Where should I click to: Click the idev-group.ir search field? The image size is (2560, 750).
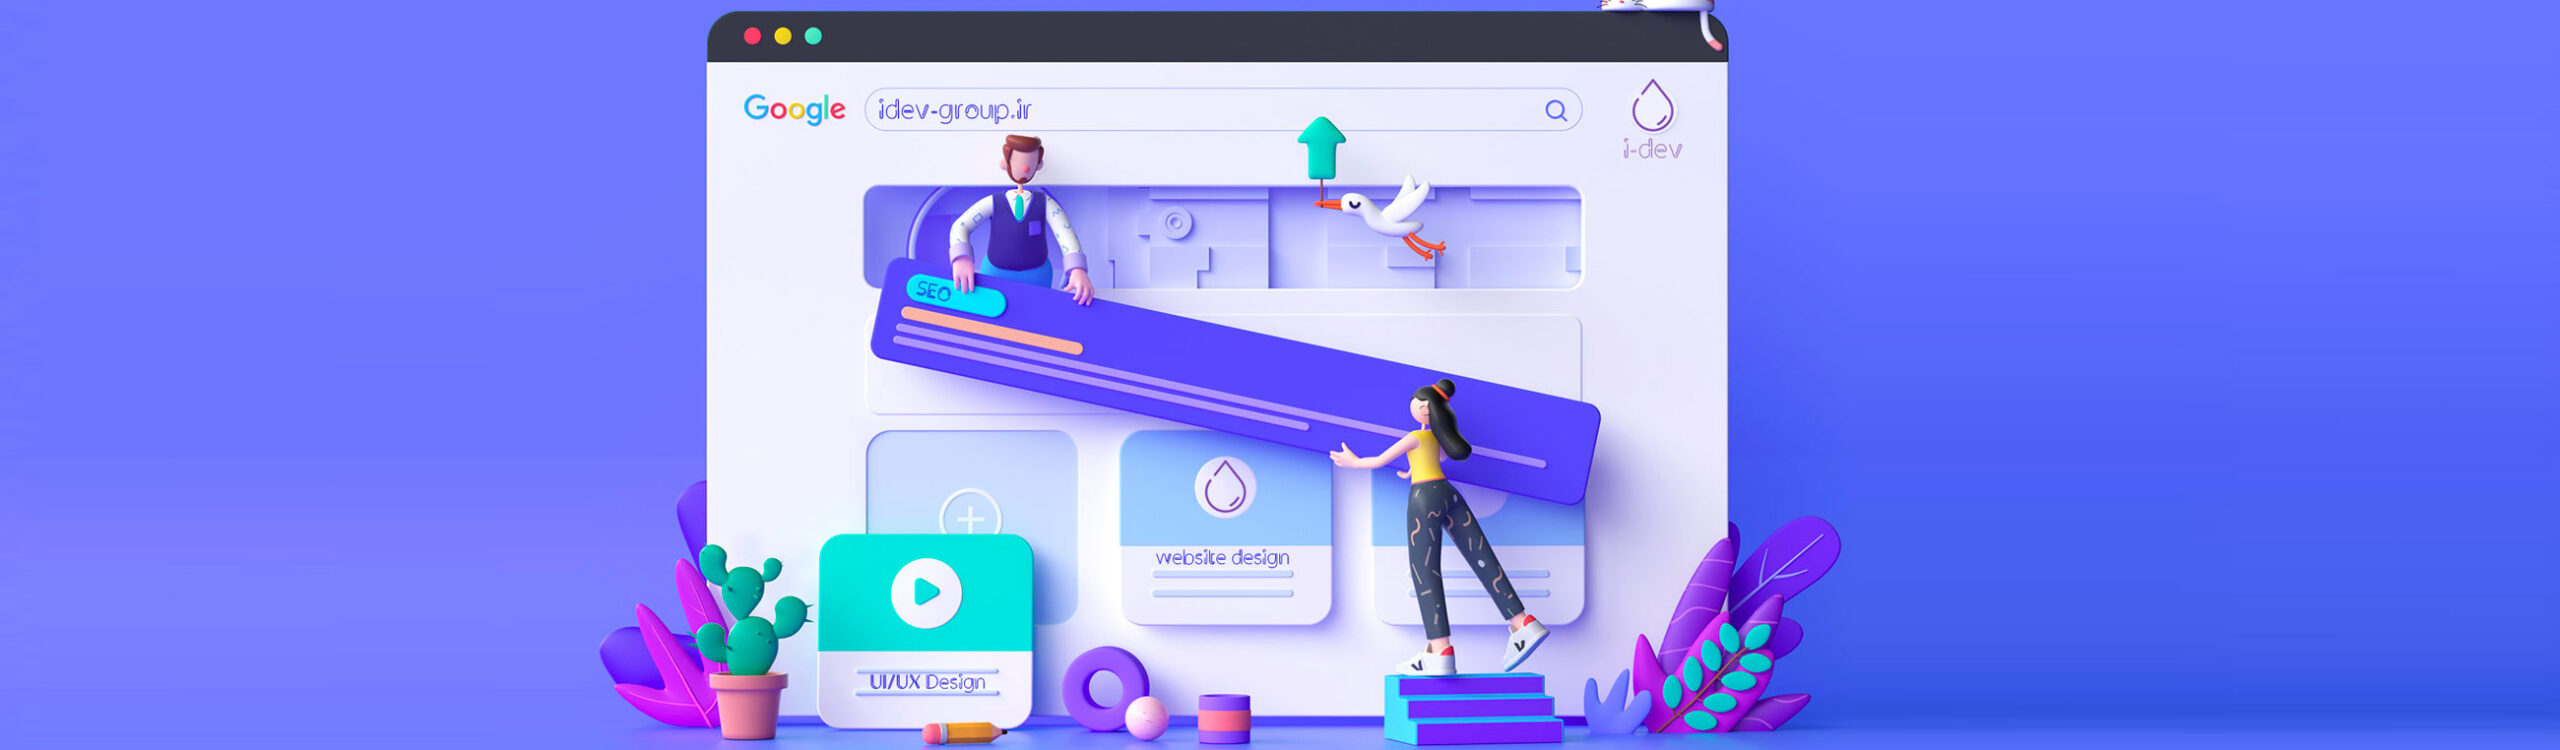[x=1223, y=110]
